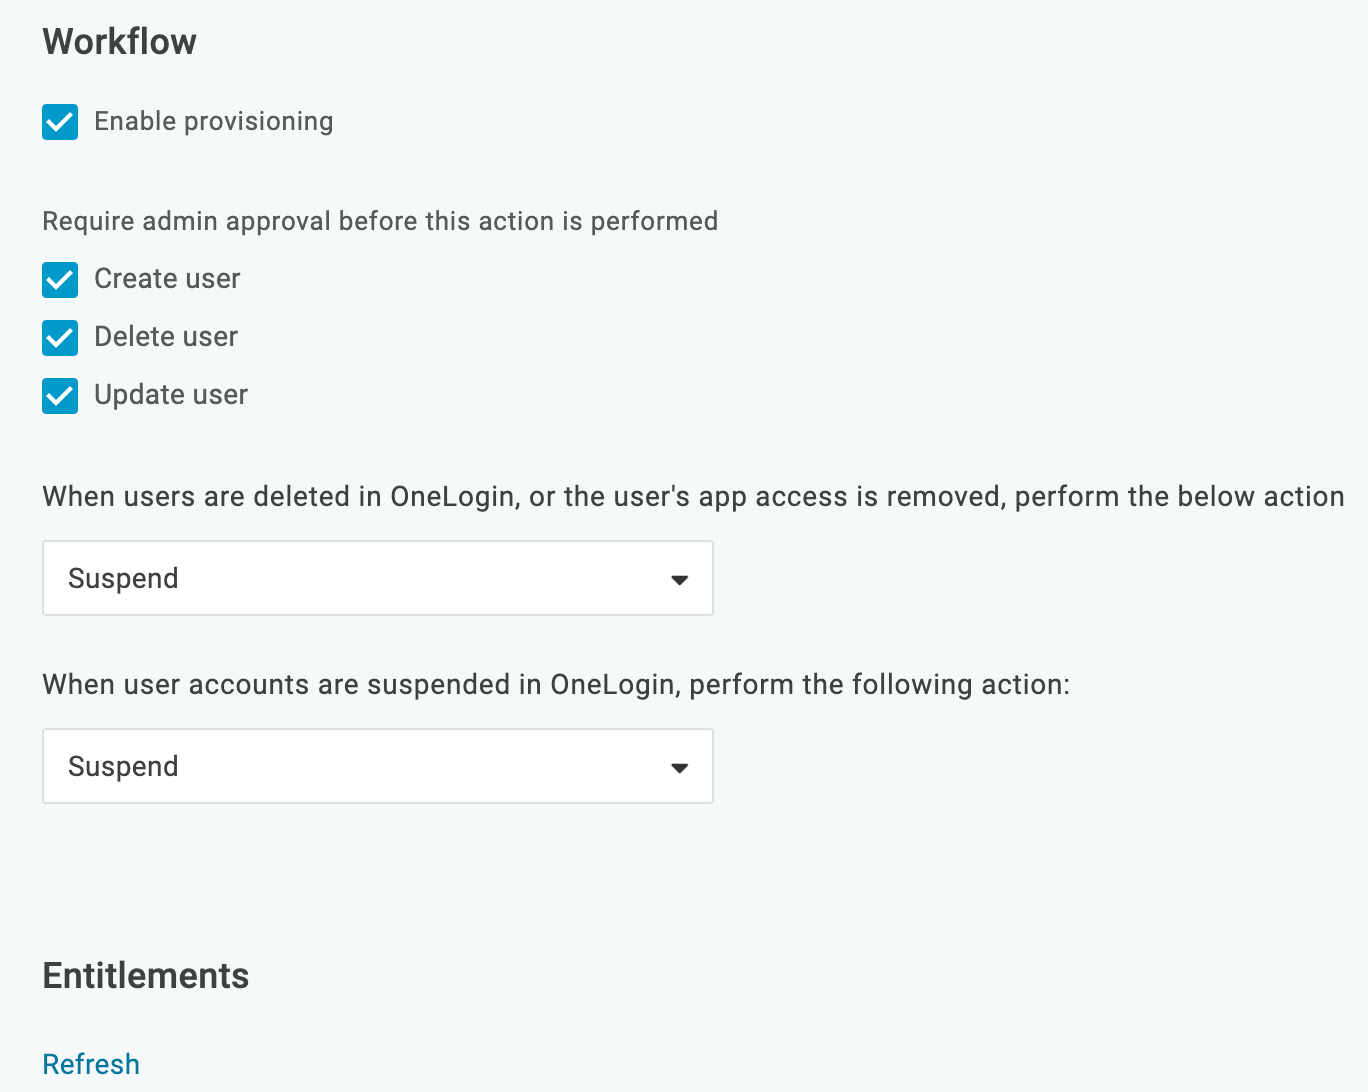The image size is (1368, 1092).
Task: Click 'Suspend' value in the deleted-users dropdown
Action: pos(123,579)
